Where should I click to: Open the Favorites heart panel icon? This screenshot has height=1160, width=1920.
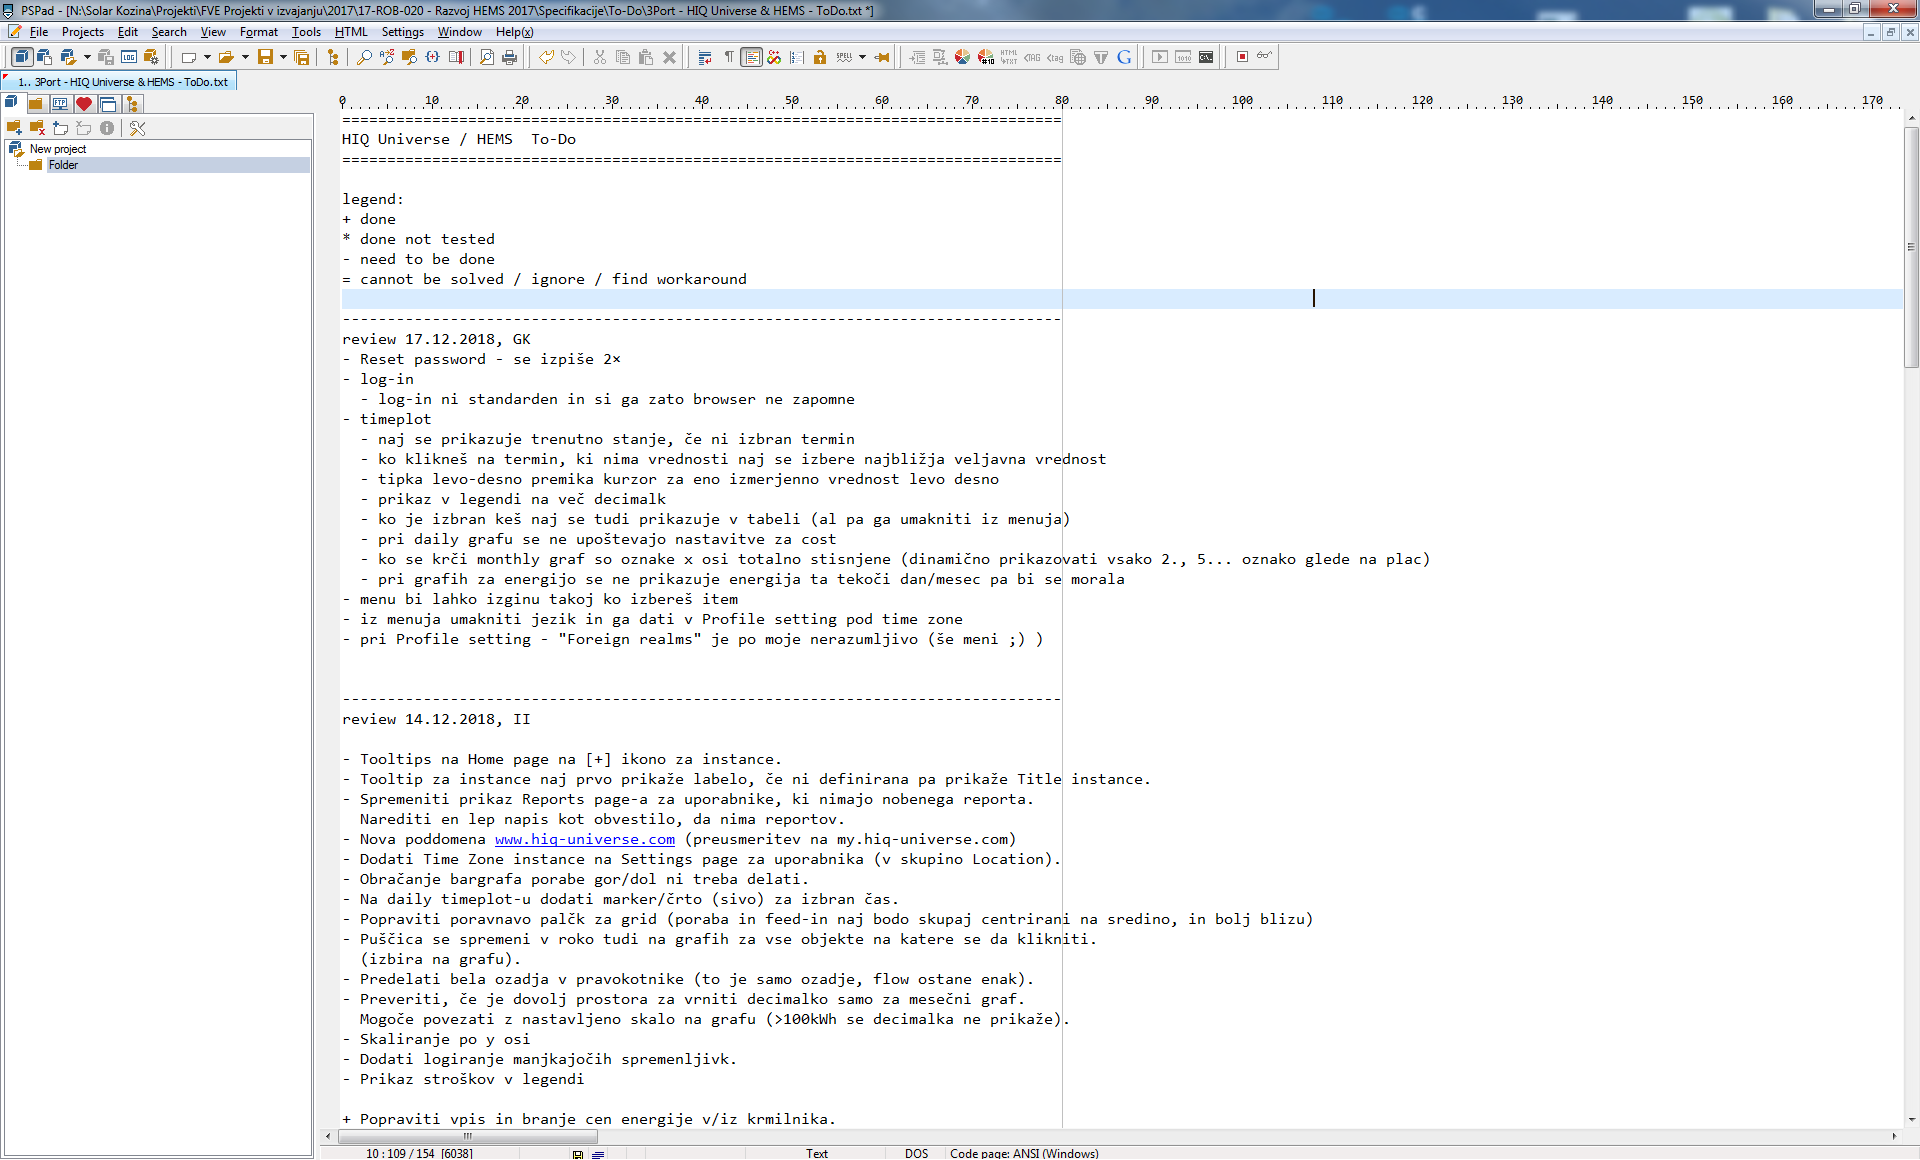(84, 104)
